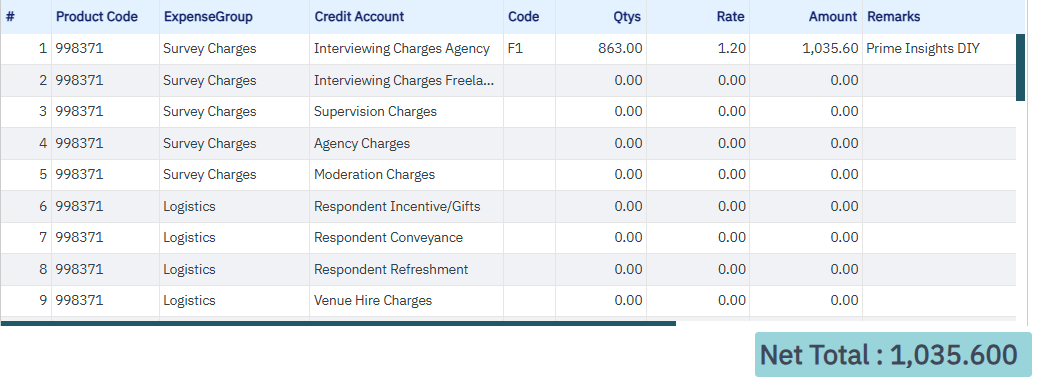This screenshot has height=381, width=1037.
Task: Select the Respondent Conveyance cell
Action: tap(406, 237)
